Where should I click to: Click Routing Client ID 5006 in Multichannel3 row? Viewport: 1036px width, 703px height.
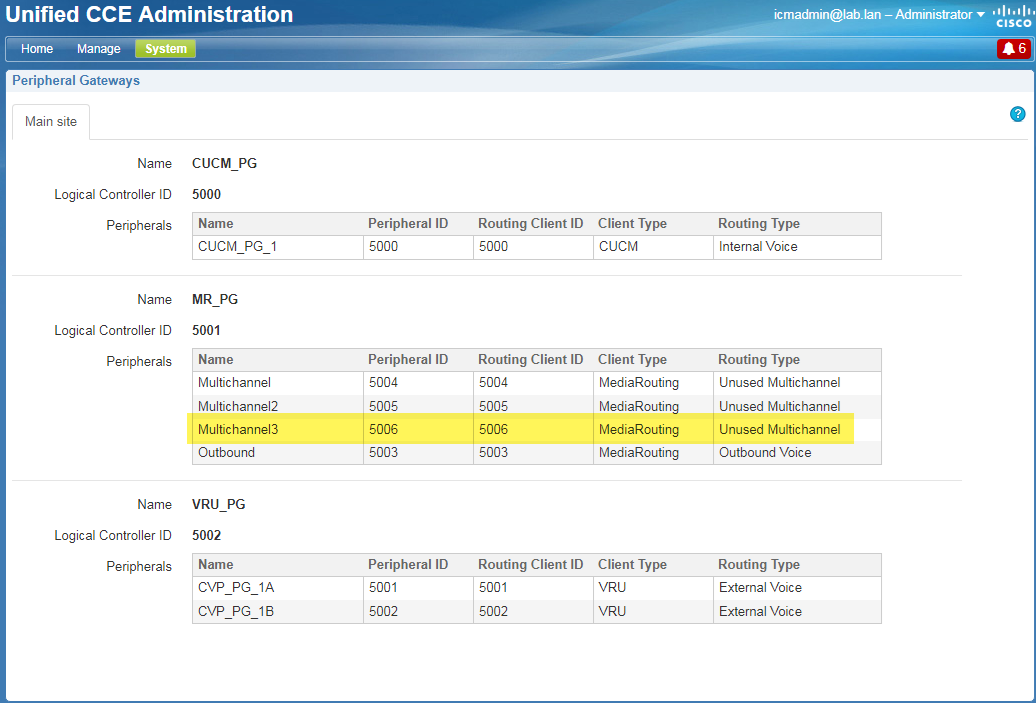click(533, 429)
